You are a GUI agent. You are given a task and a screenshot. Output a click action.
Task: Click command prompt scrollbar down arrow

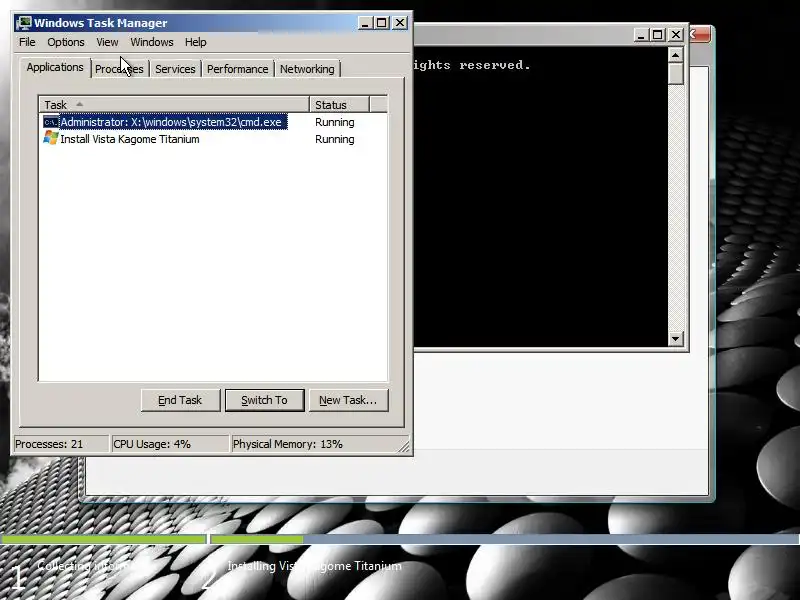(676, 338)
